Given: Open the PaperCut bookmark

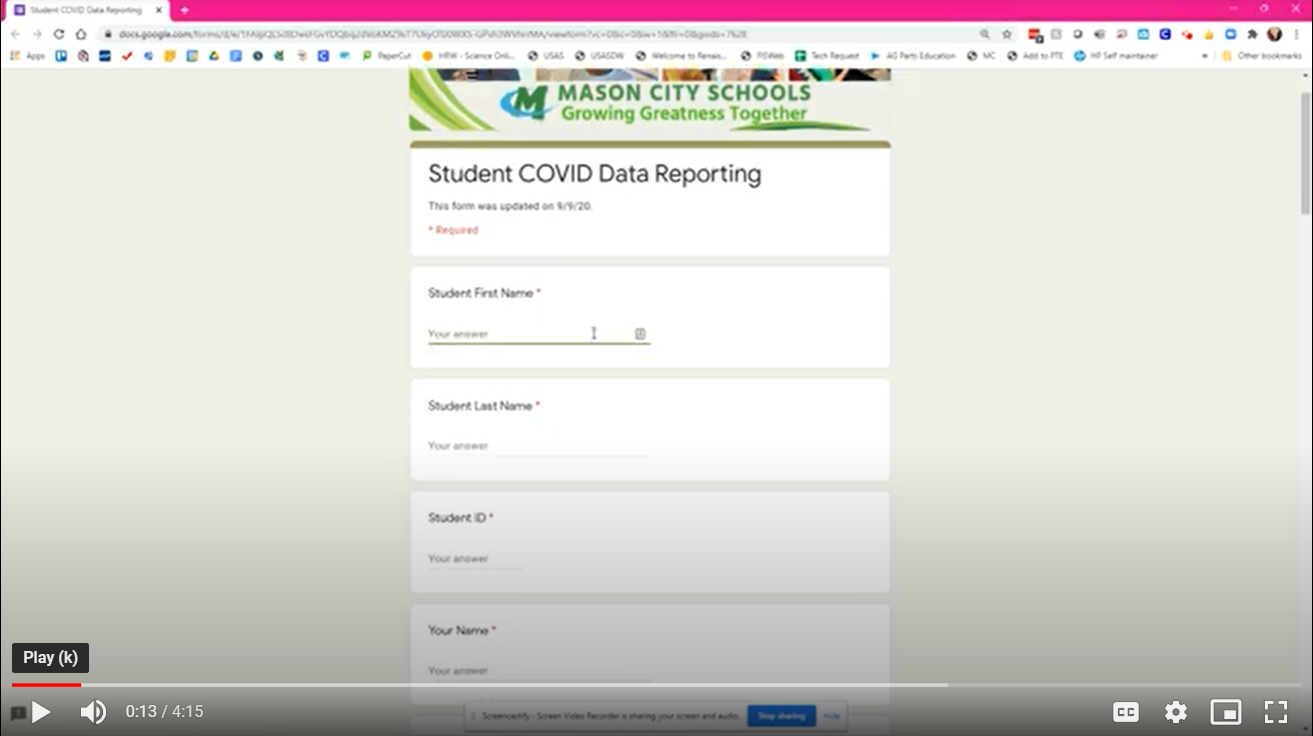Looking at the screenshot, I should pyautogui.click(x=387, y=56).
